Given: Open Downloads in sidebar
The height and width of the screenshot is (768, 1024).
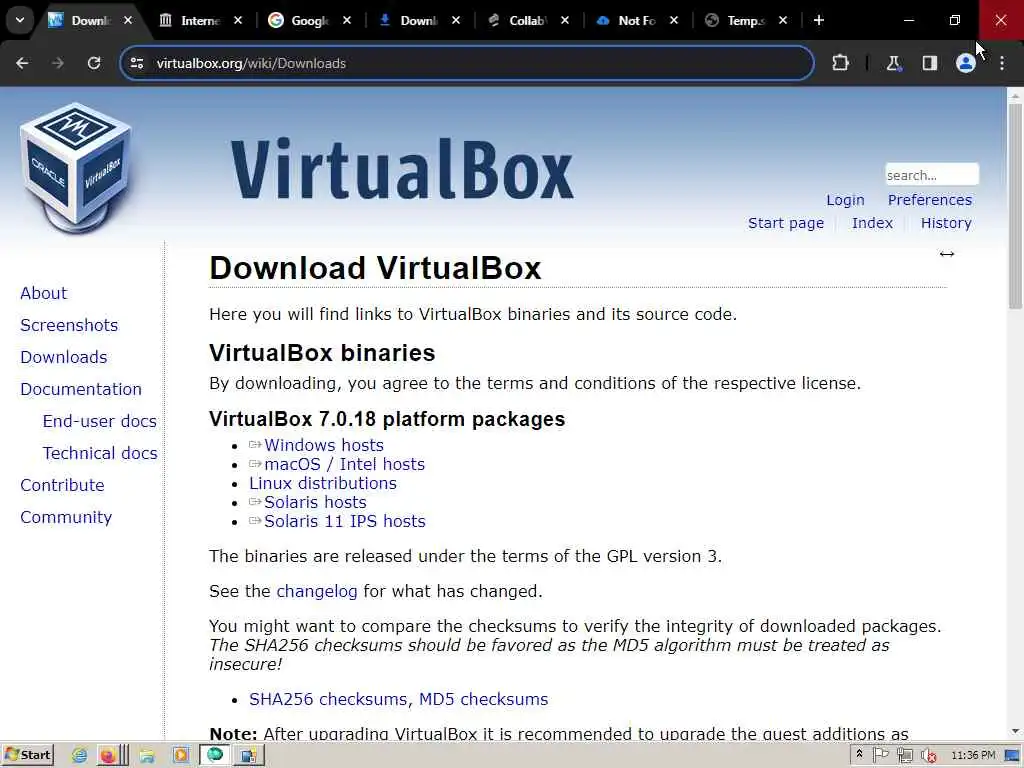Looking at the screenshot, I should point(64,357).
